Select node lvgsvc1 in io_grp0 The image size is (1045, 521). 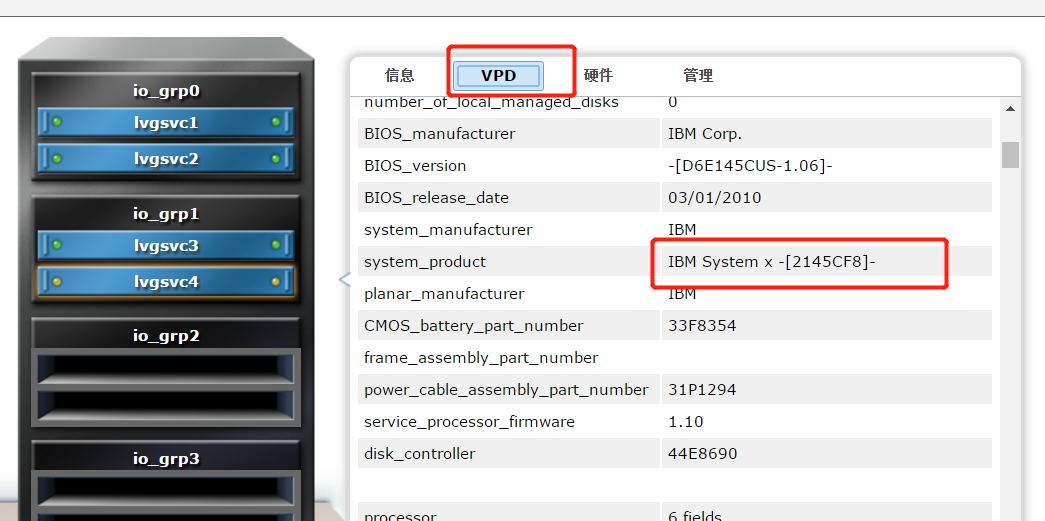pyautogui.click(x=166, y=122)
